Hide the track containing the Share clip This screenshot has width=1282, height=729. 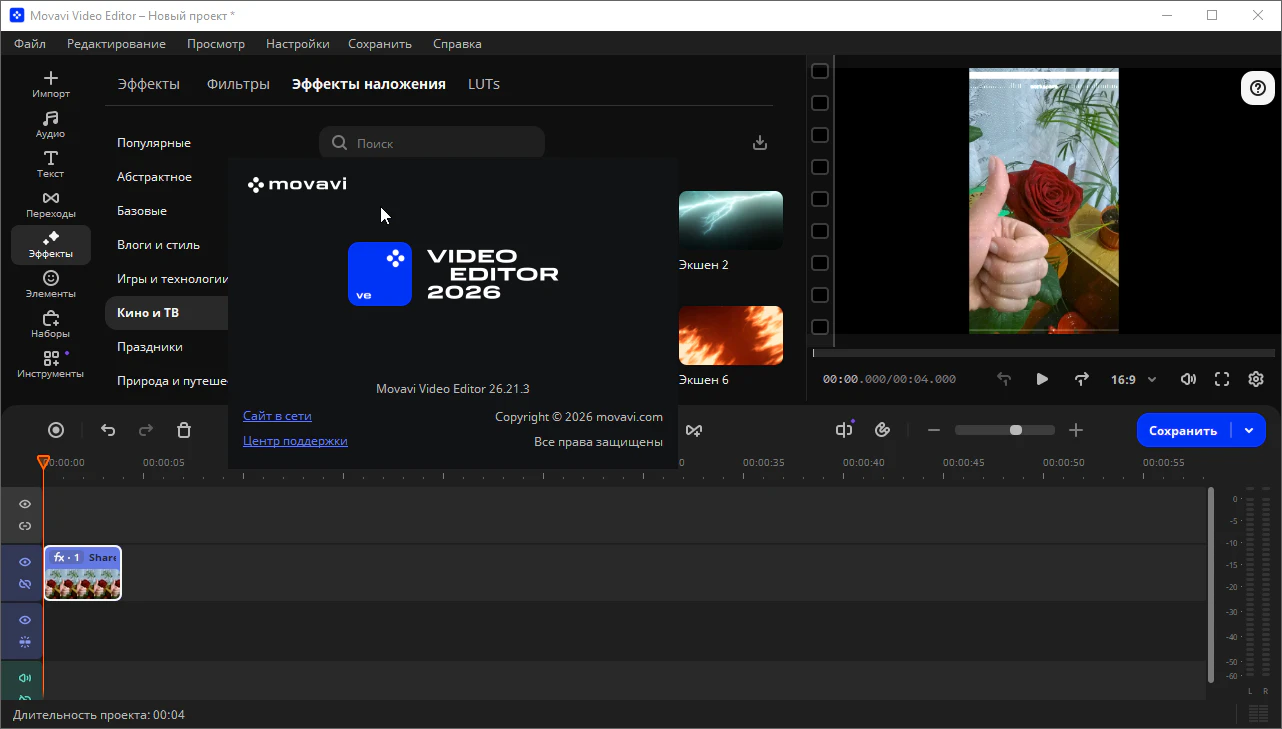[x=25, y=562]
